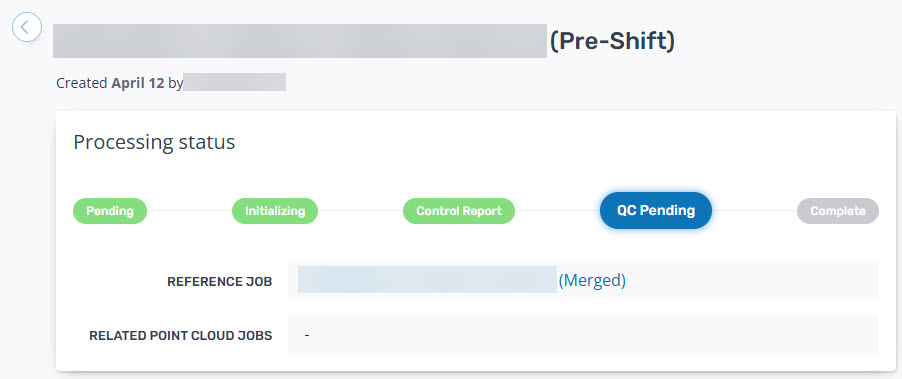Click the blurred author name after 'by'
The height and width of the screenshot is (379, 902).
tap(235, 82)
